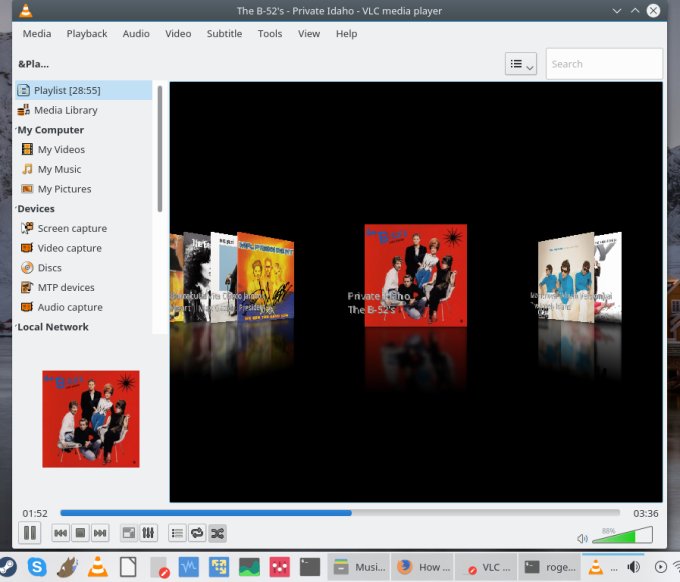Image resolution: width=680 pixels, height=582 pixels.
Task: Adjust the volume slider at 88%
Action: [x=622, y=535]
